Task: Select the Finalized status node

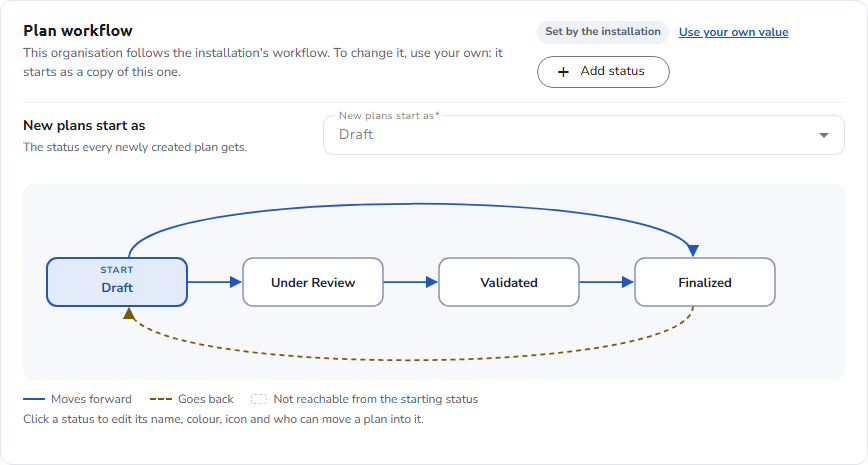Action: click(705, 282)
